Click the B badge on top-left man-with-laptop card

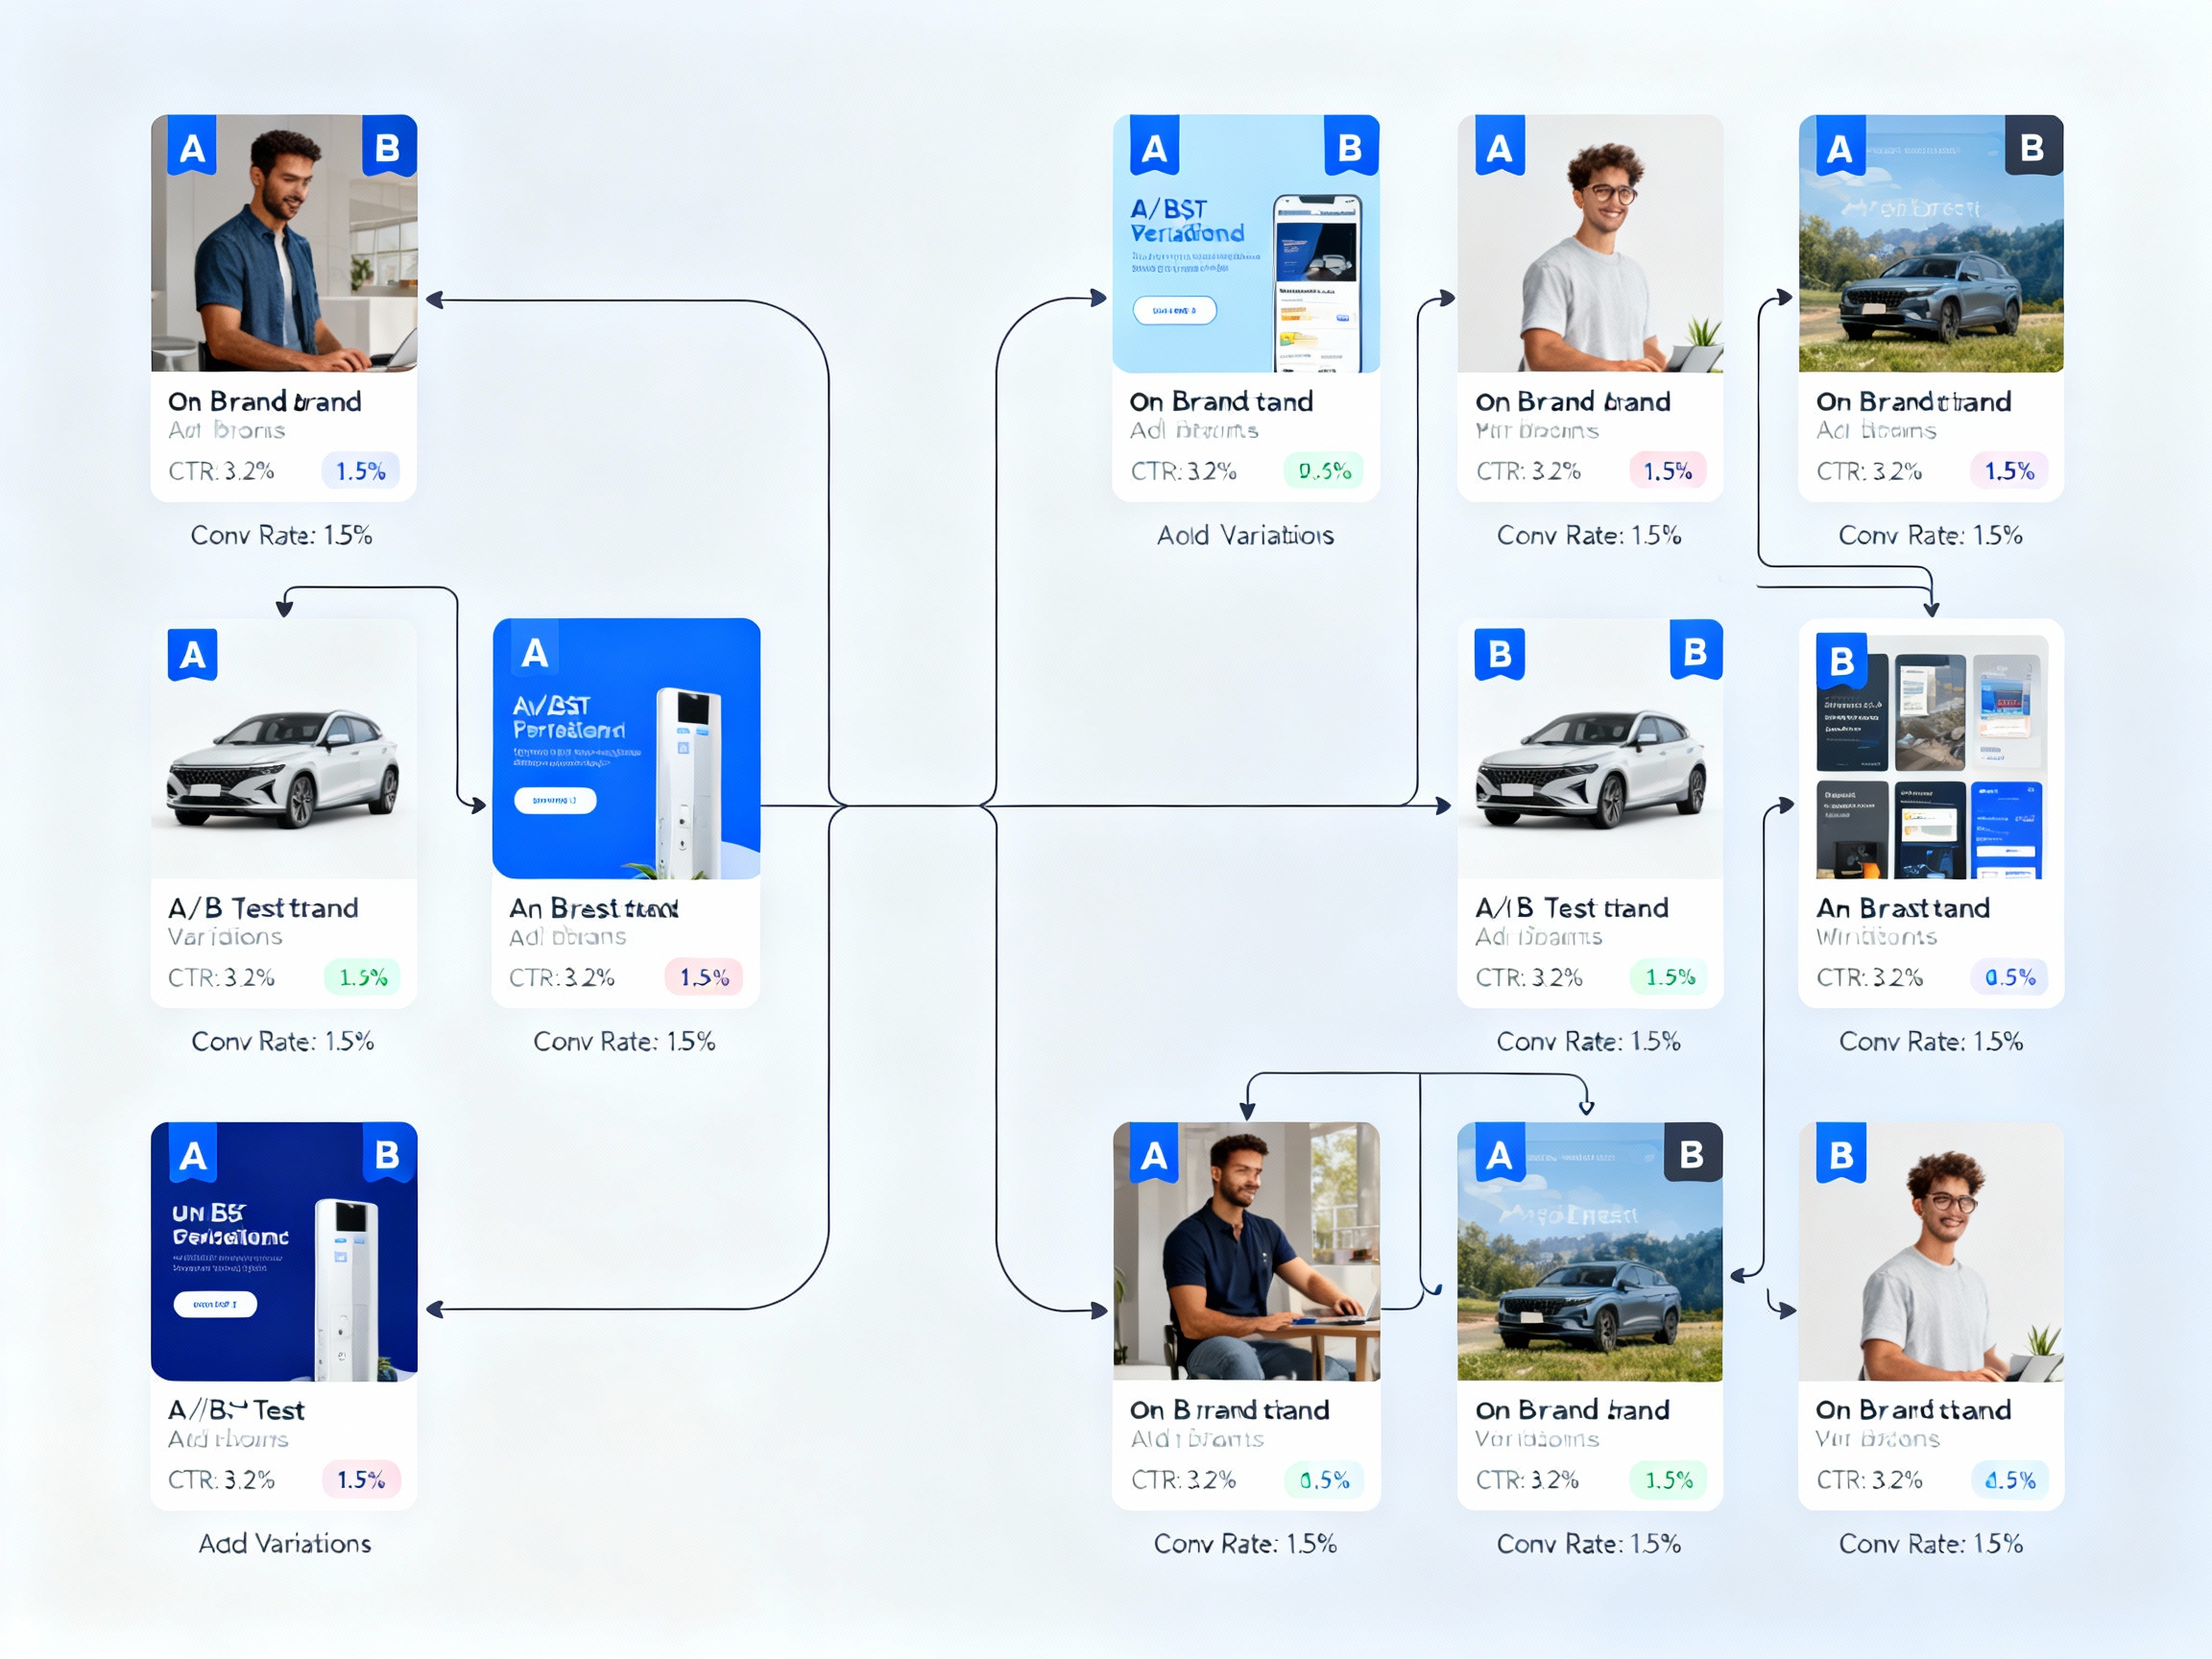tap(388, 148)
